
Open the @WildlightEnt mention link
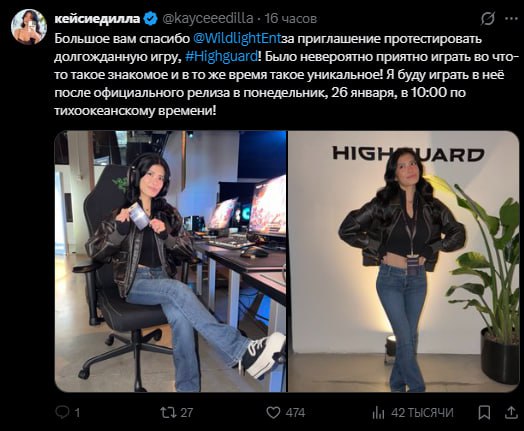237,39
